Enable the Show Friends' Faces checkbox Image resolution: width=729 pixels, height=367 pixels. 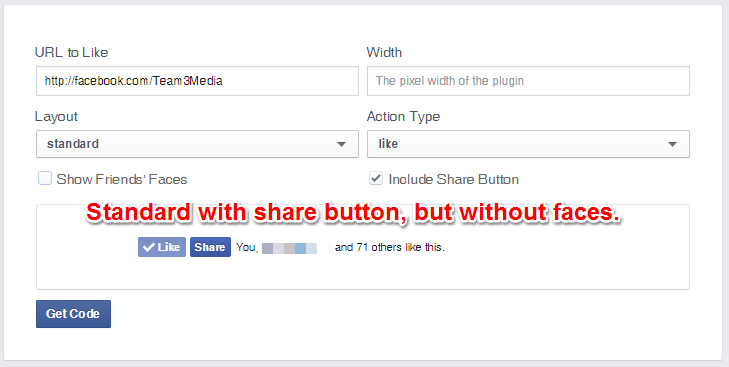[45, 179]
